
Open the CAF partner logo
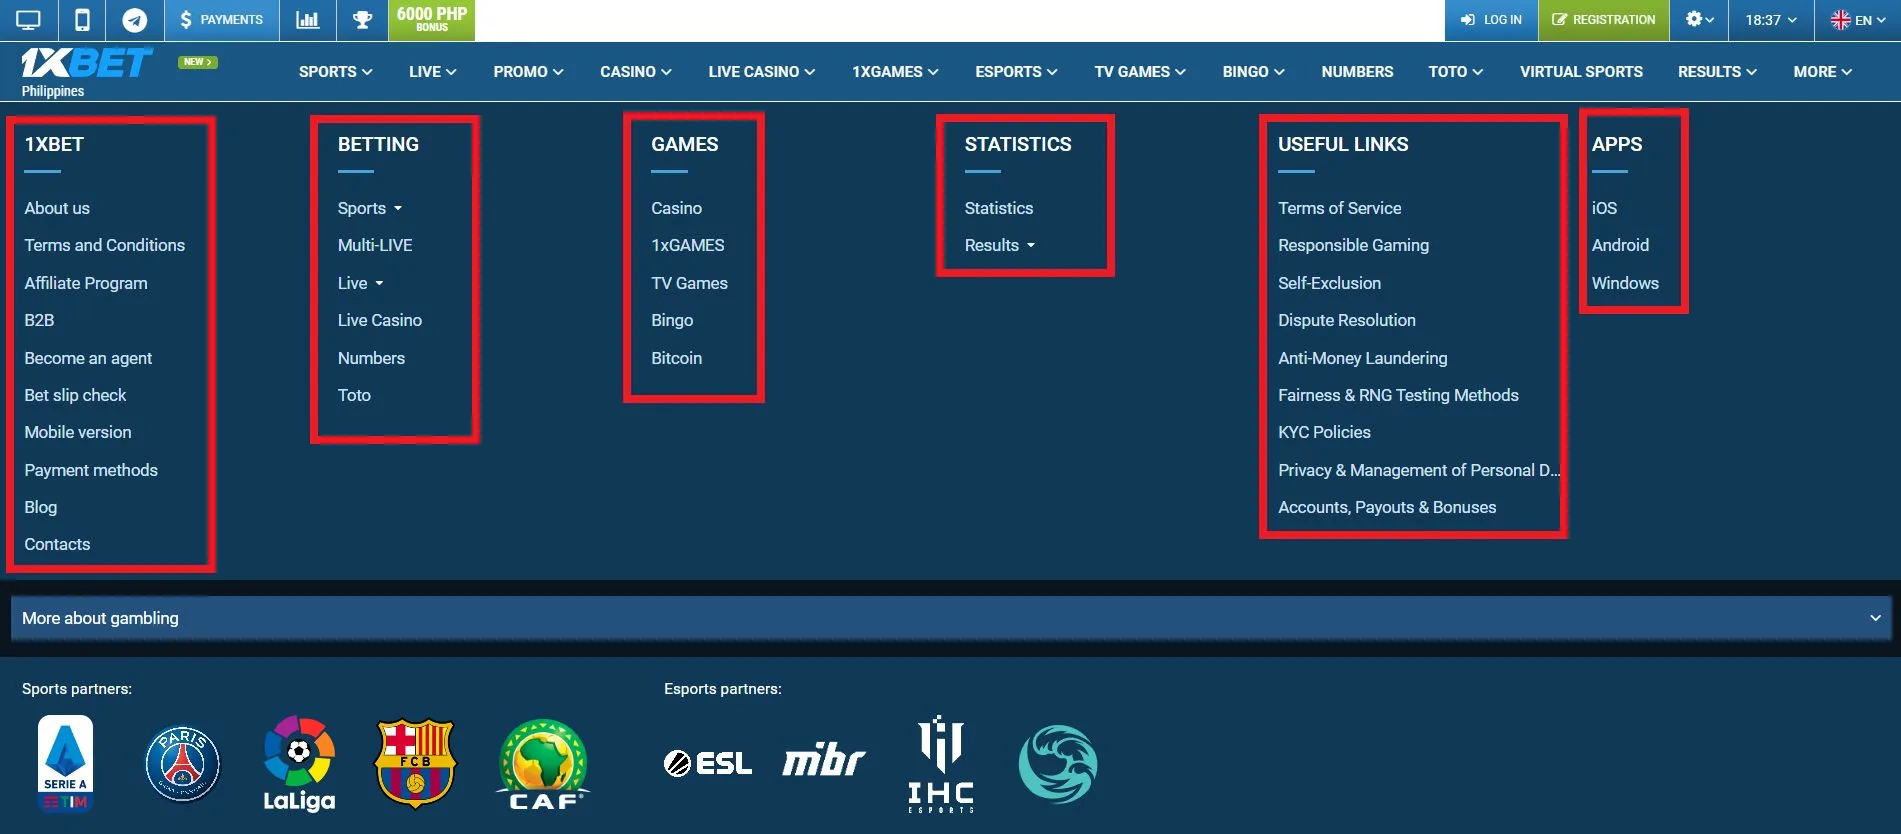coord(543,765)
